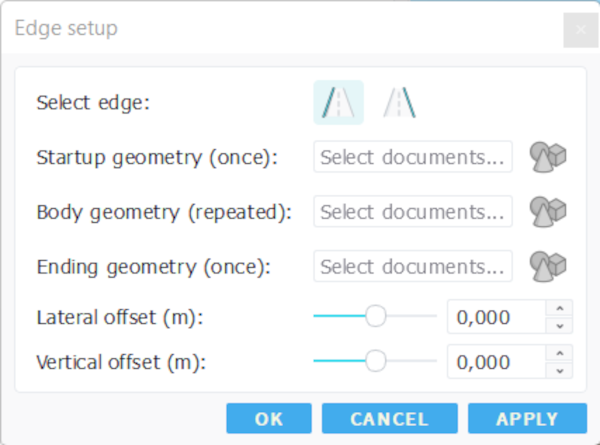Viewport: 600px width, 445px height.
Task: Select the right road edge icon
Action: click(x=399, y=102)
